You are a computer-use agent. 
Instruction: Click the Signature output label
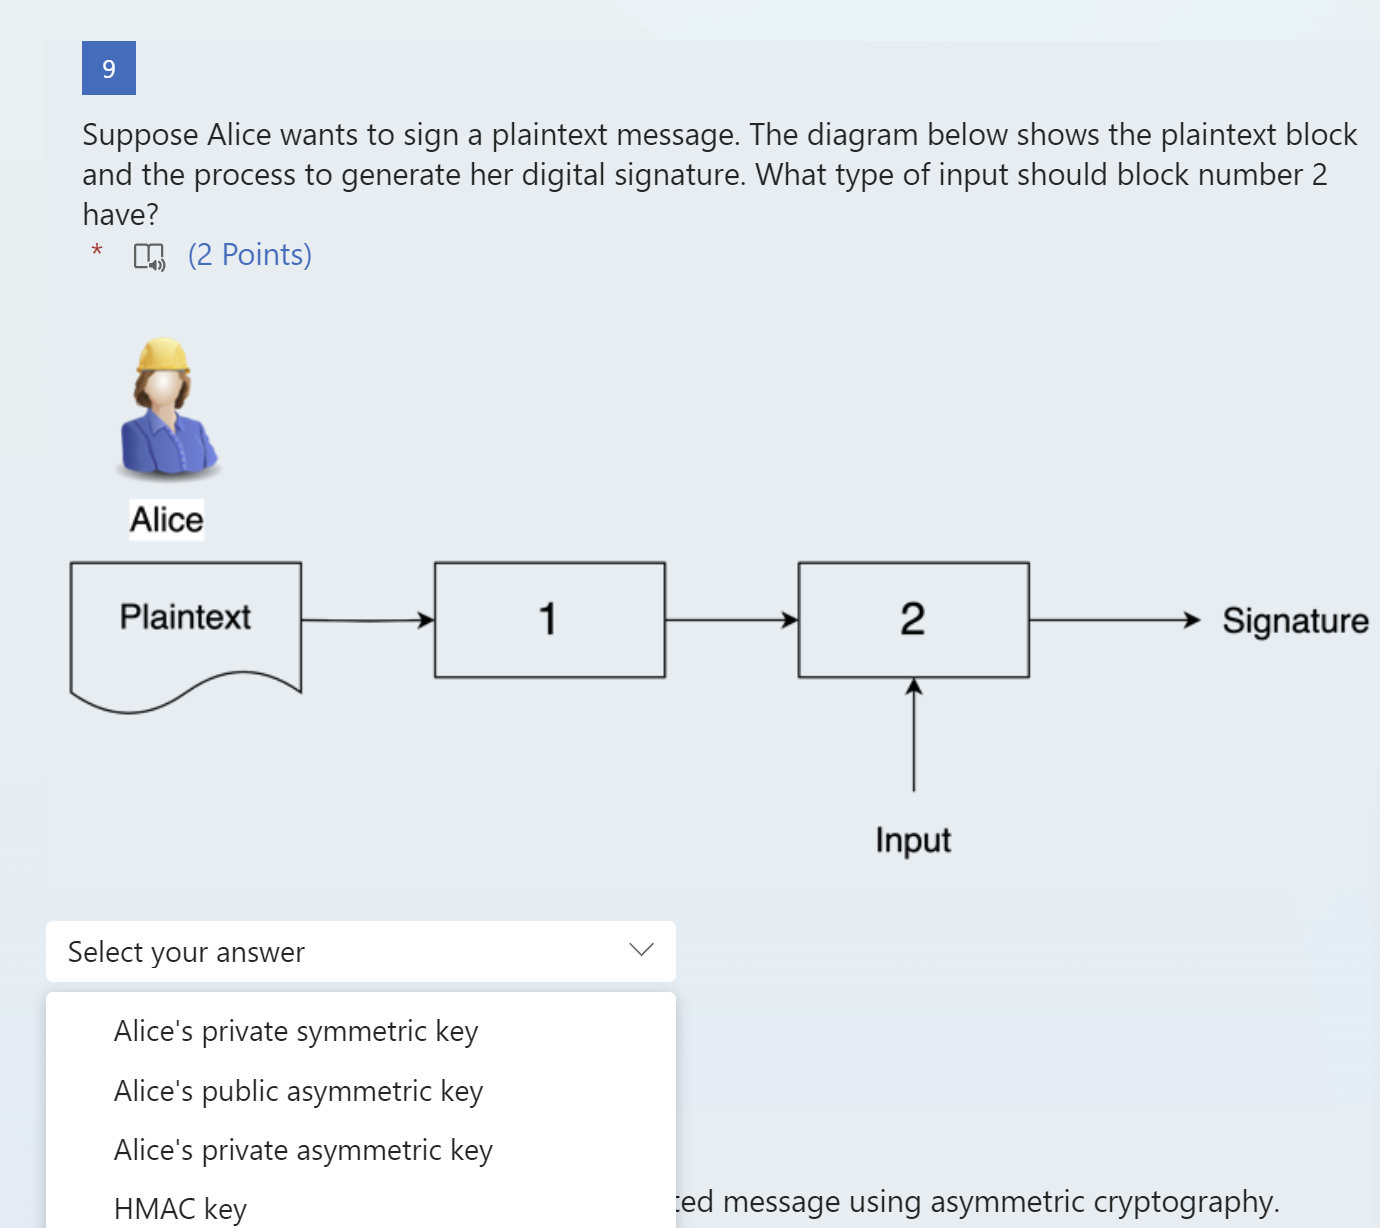(x=1295, y=620)
